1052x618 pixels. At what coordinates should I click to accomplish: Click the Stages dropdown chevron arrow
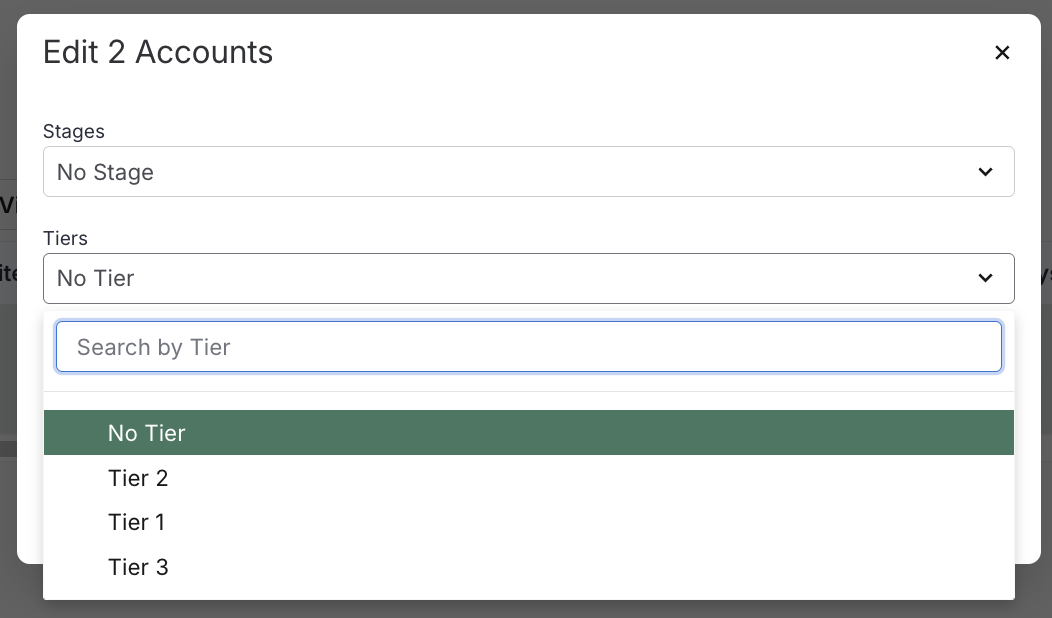(985, 172)
